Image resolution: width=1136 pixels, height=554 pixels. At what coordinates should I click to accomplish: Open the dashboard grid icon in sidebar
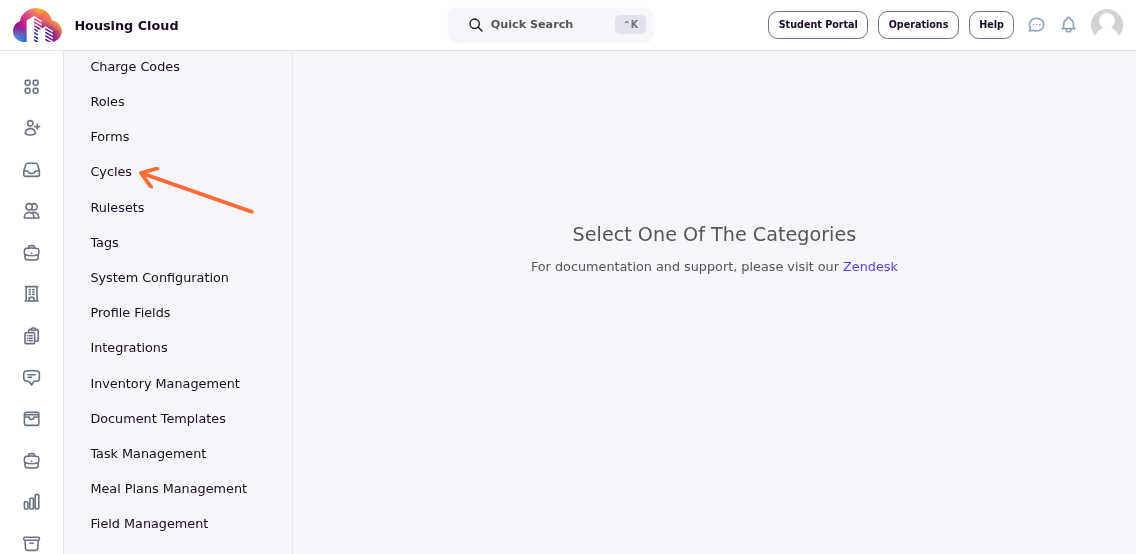31,87
